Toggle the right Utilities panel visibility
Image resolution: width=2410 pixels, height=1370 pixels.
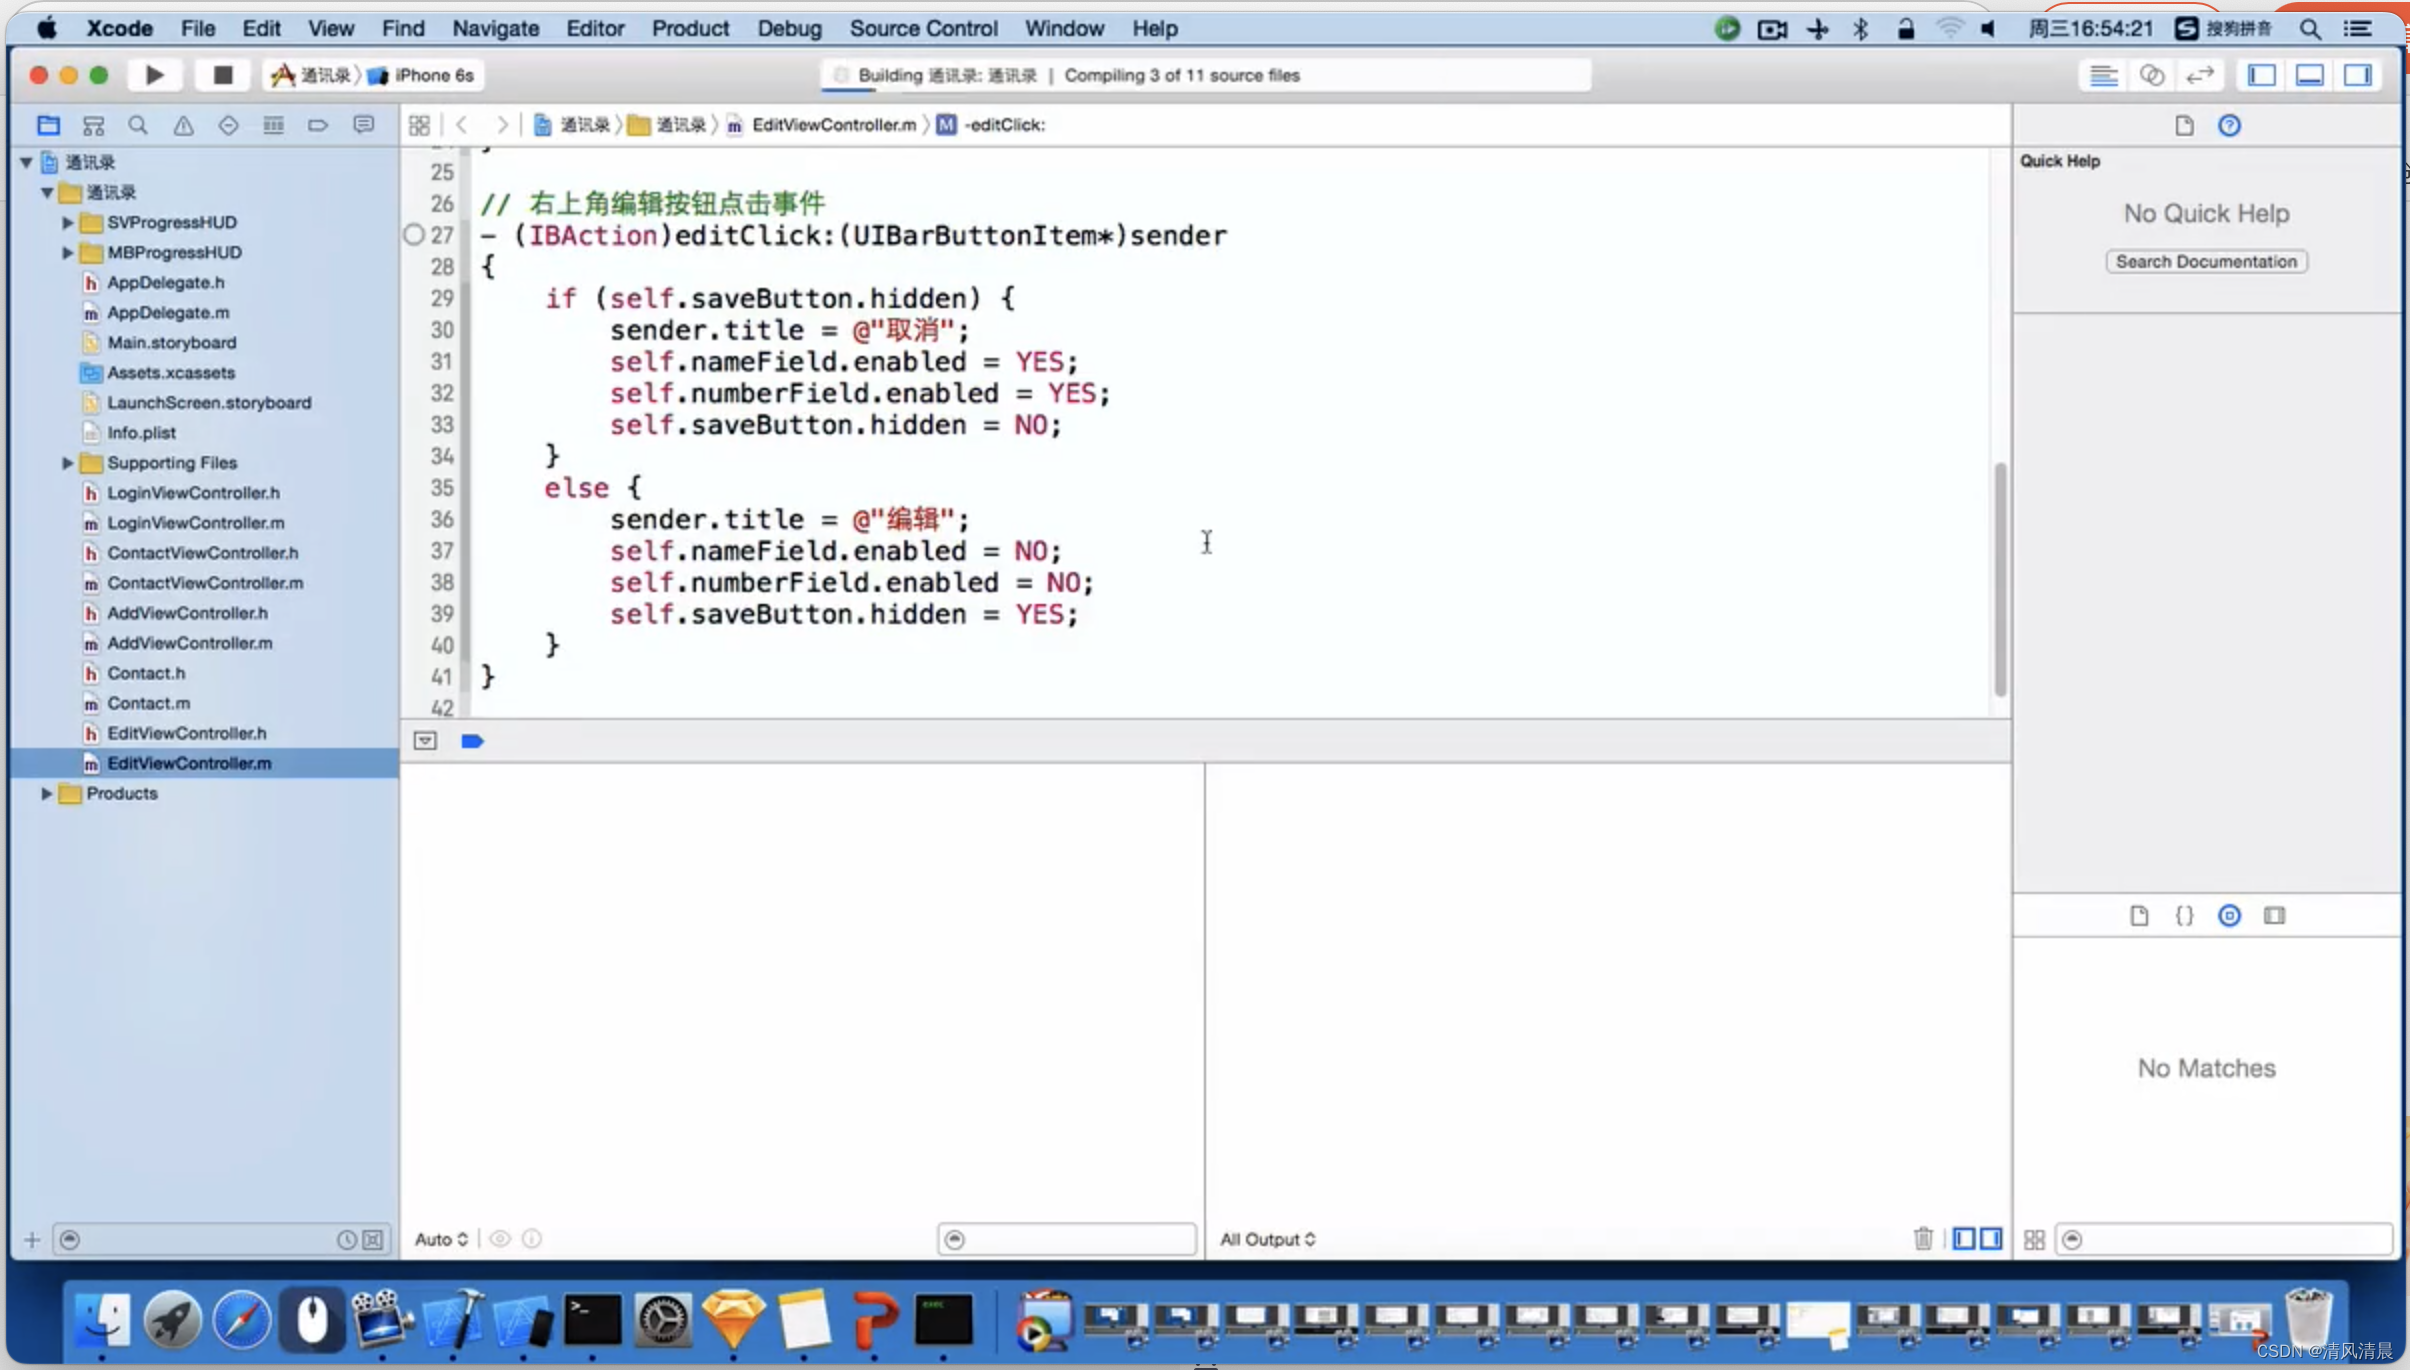click(x=2357, y=75)
